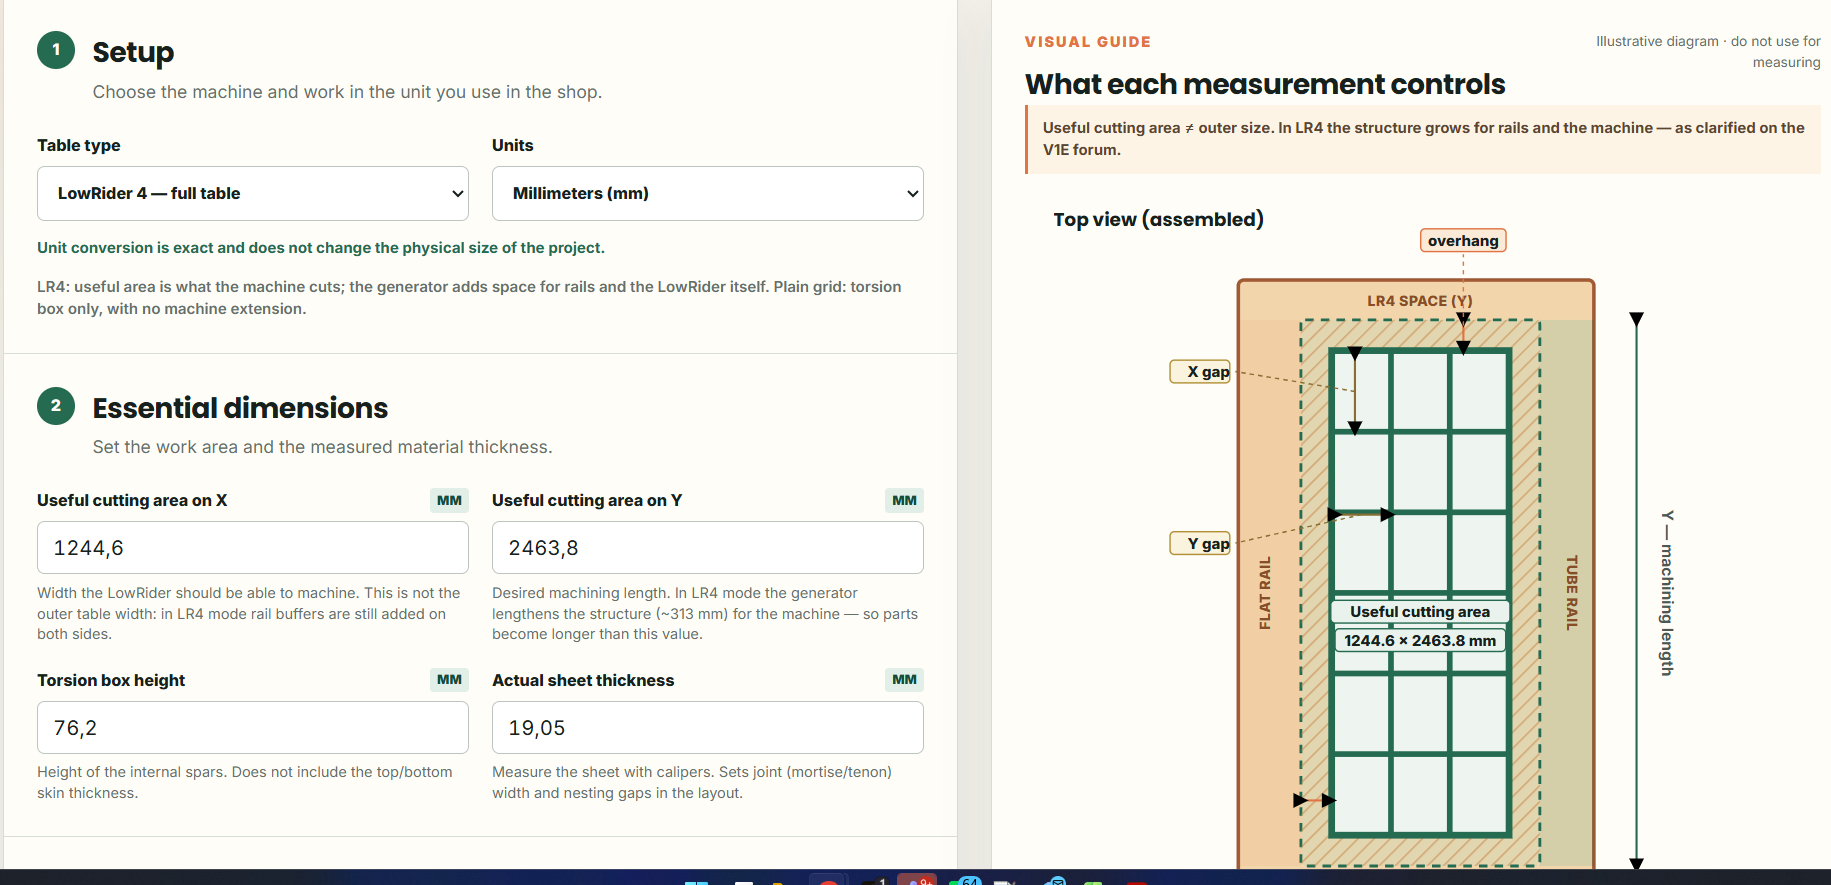This screenshot has width=1831, height=885.
Task: Click the "Essential dimensions" heading
Action: pos(240,408)
